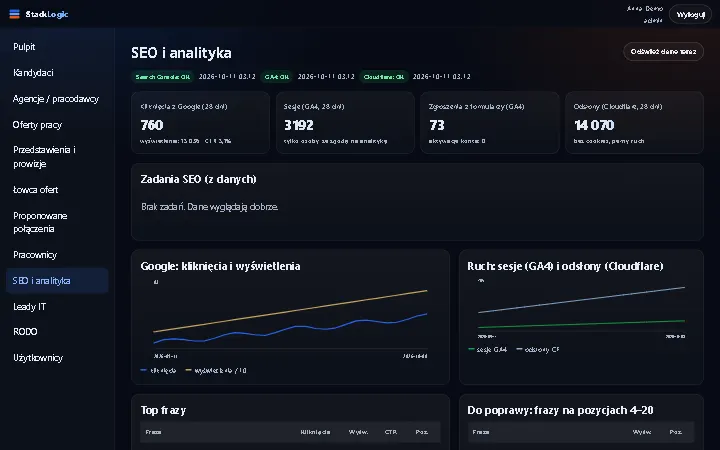Image resolution: width=720 pixels, height=450 pixels.
Task: Click the Sesje GA4 value 3 192
Action: click(298, 125)
